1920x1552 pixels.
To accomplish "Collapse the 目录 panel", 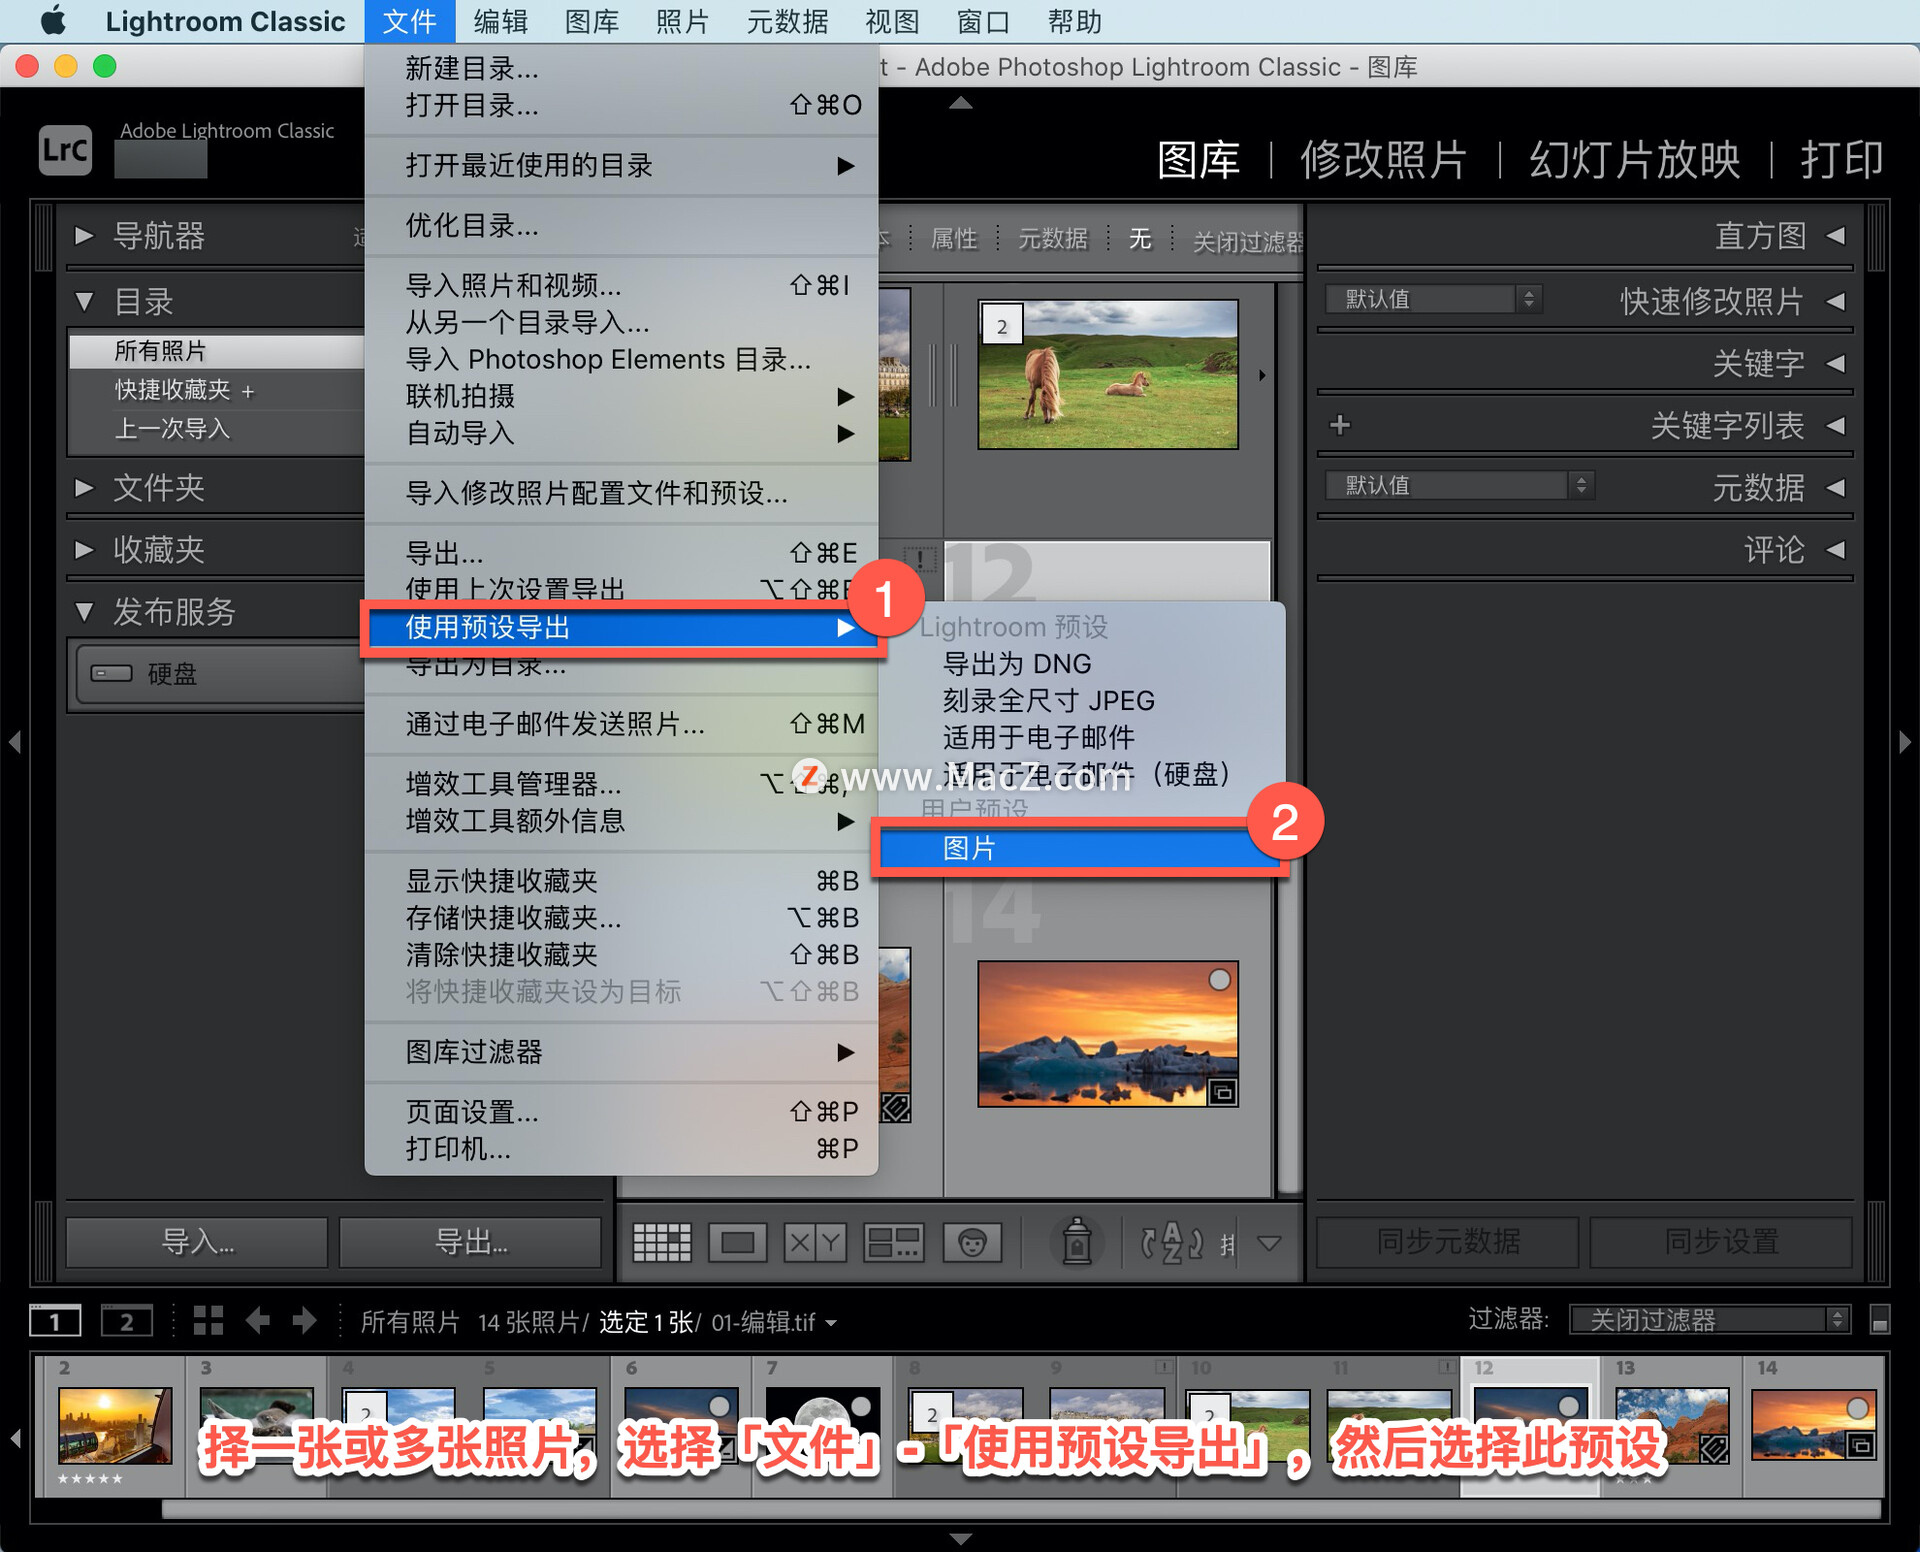I will click(85, 301).
